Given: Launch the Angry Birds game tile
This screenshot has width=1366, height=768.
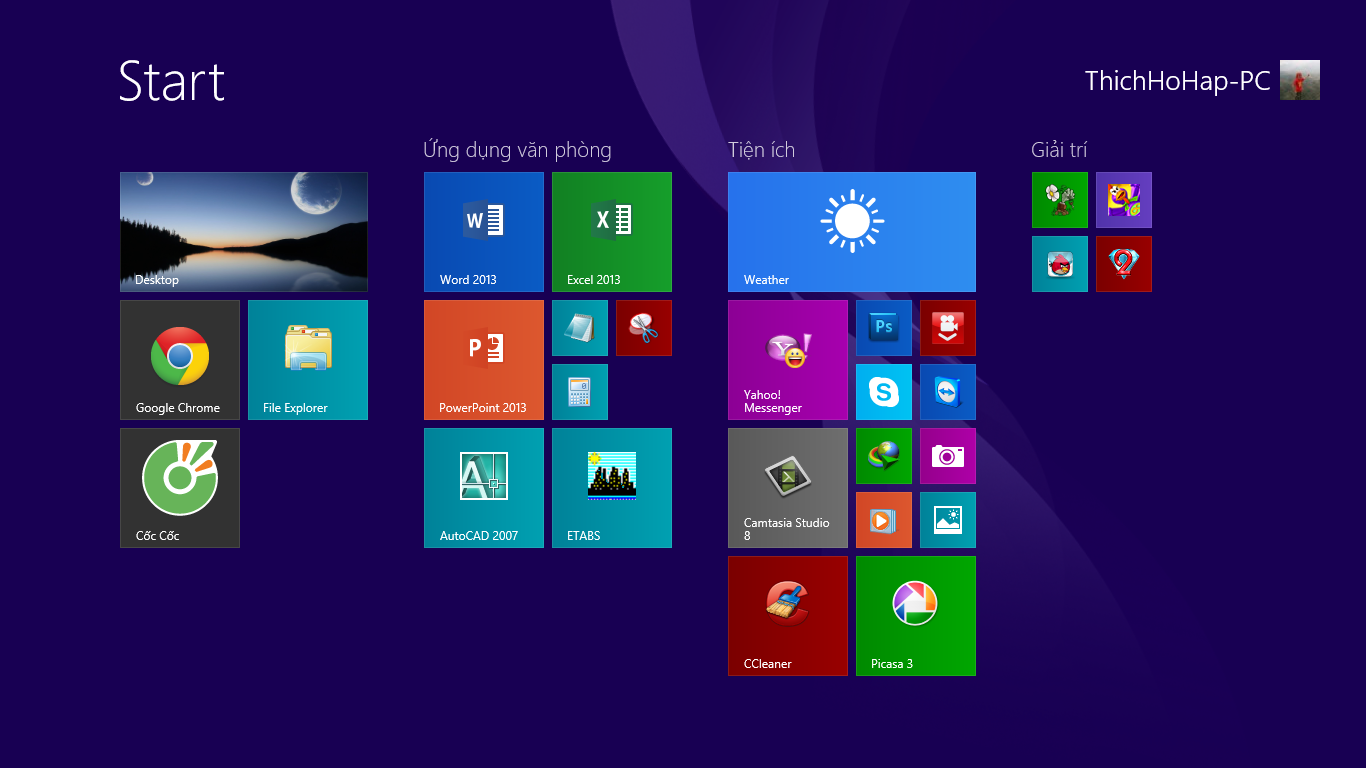Looking at the screenshot, I should point(1060,264).
